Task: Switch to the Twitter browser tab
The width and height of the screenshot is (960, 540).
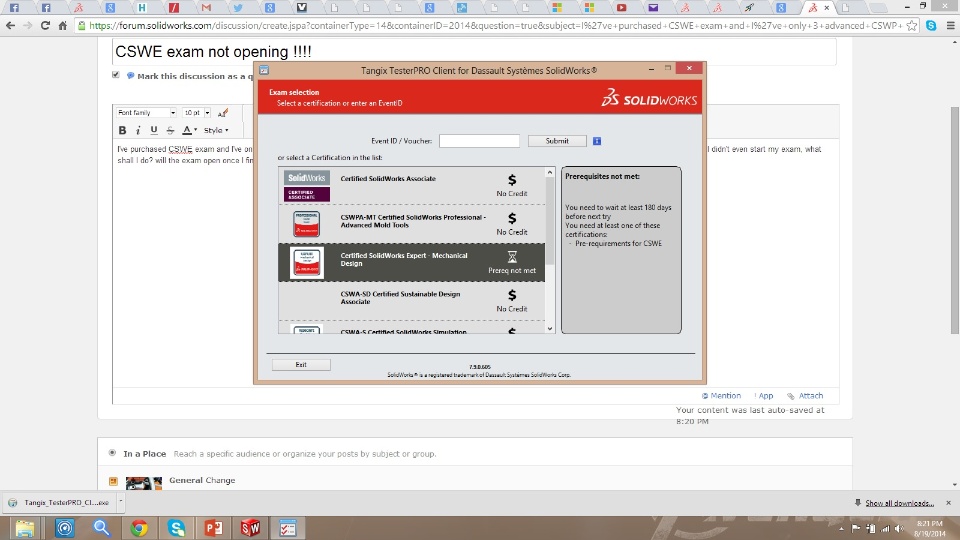Action: 238,8
